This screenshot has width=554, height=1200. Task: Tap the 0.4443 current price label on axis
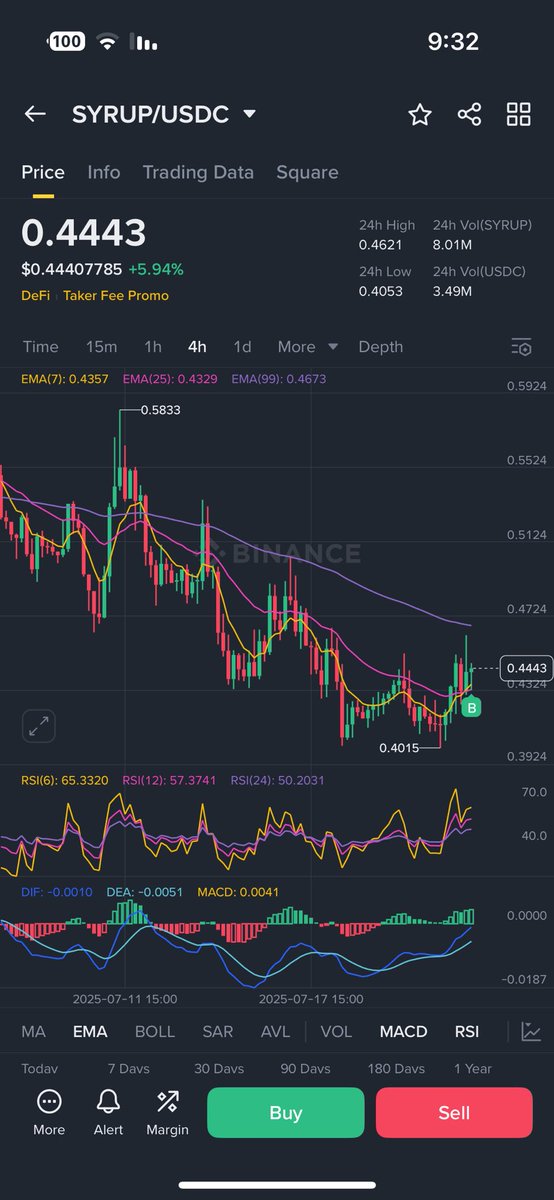pyautogui.click(x=526, y=668)
